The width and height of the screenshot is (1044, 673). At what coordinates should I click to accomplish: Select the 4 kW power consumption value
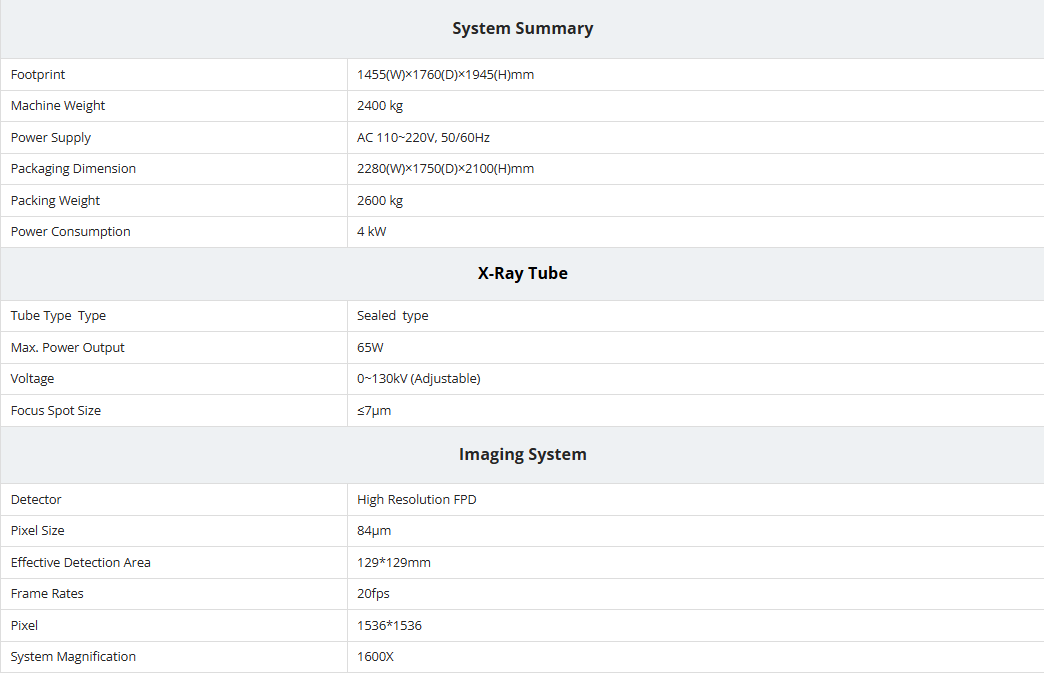[x=371, y=232]
